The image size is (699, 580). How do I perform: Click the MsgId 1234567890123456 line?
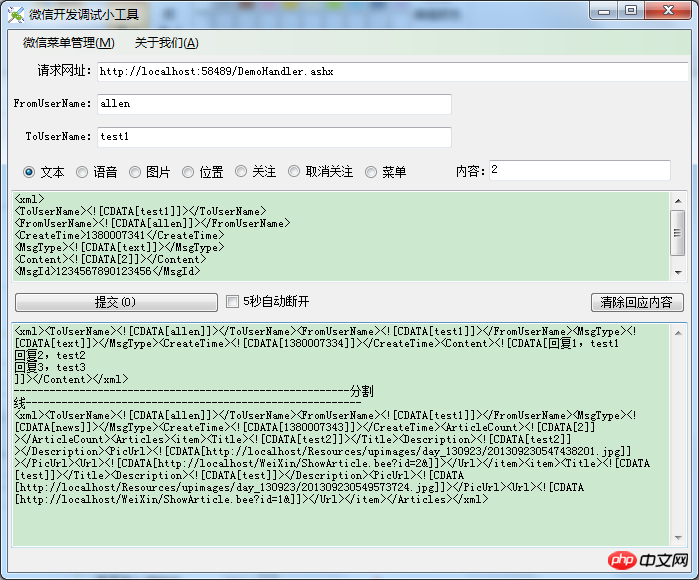pyautogui.click(x=107, y=271)
